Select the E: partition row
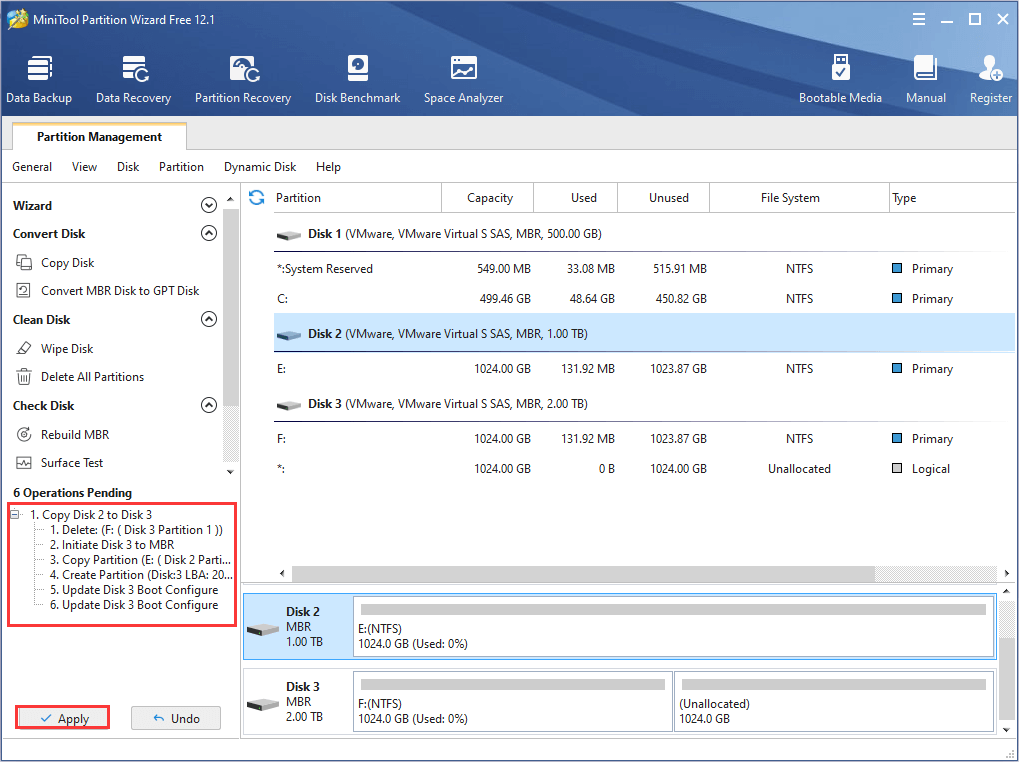The image size is (1019, 762). (x=643, y=369)
